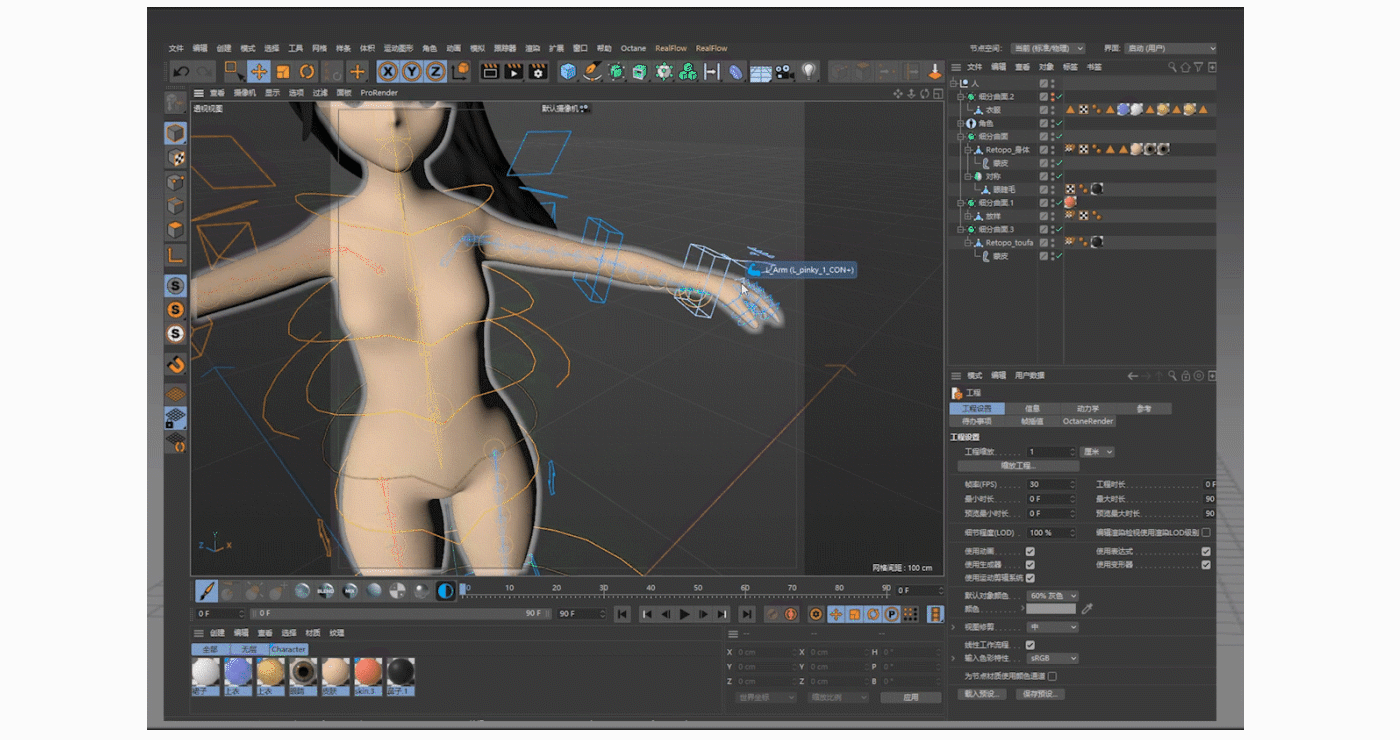
Task: Open the 摄像机 menu in the viewport
Action: [244, 92]
